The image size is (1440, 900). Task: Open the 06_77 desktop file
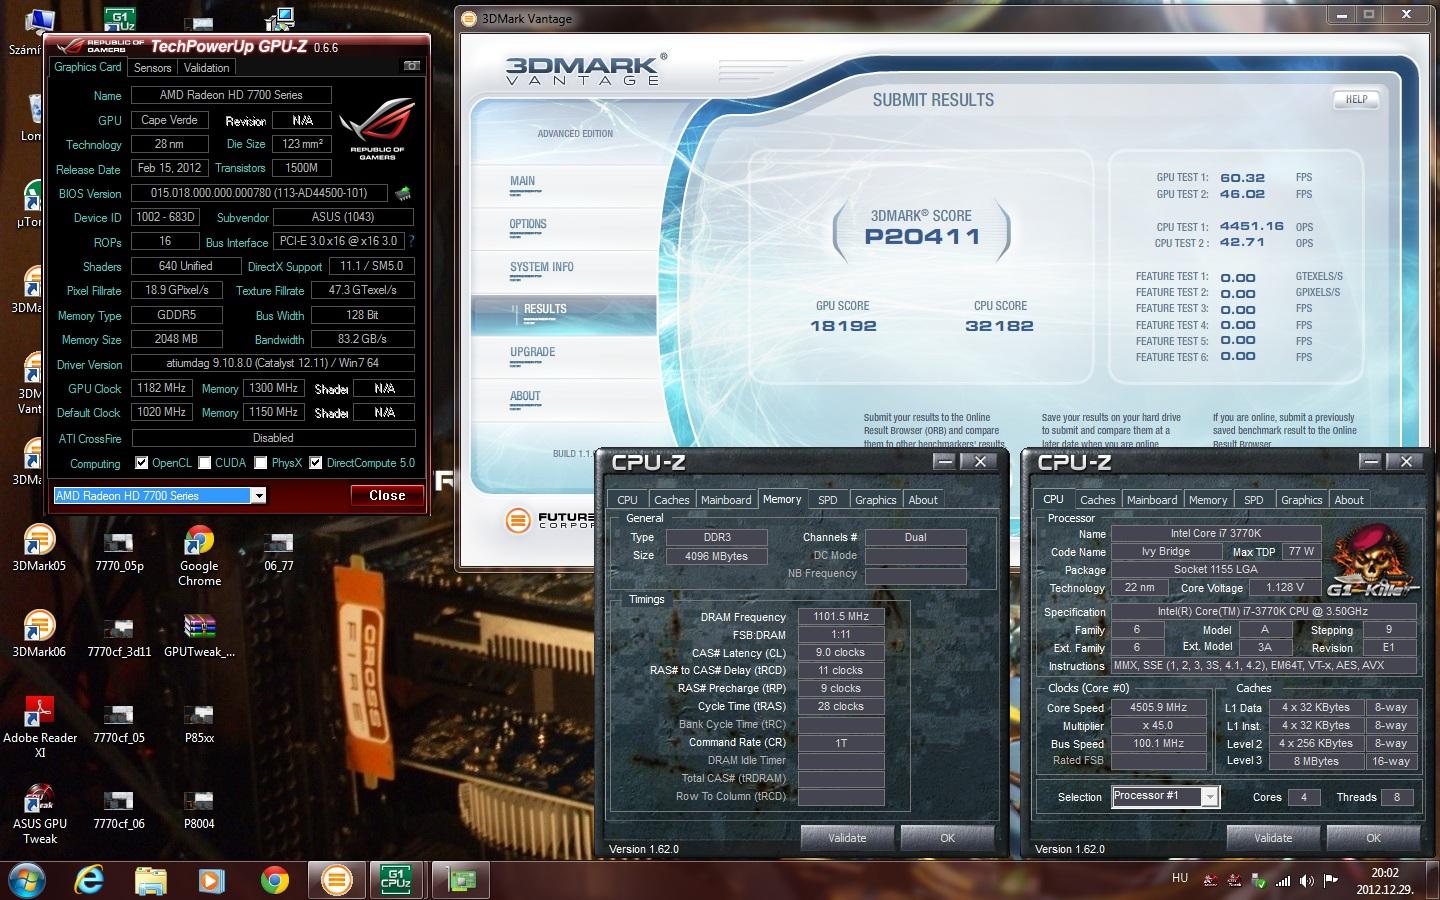tap(279, 548)
